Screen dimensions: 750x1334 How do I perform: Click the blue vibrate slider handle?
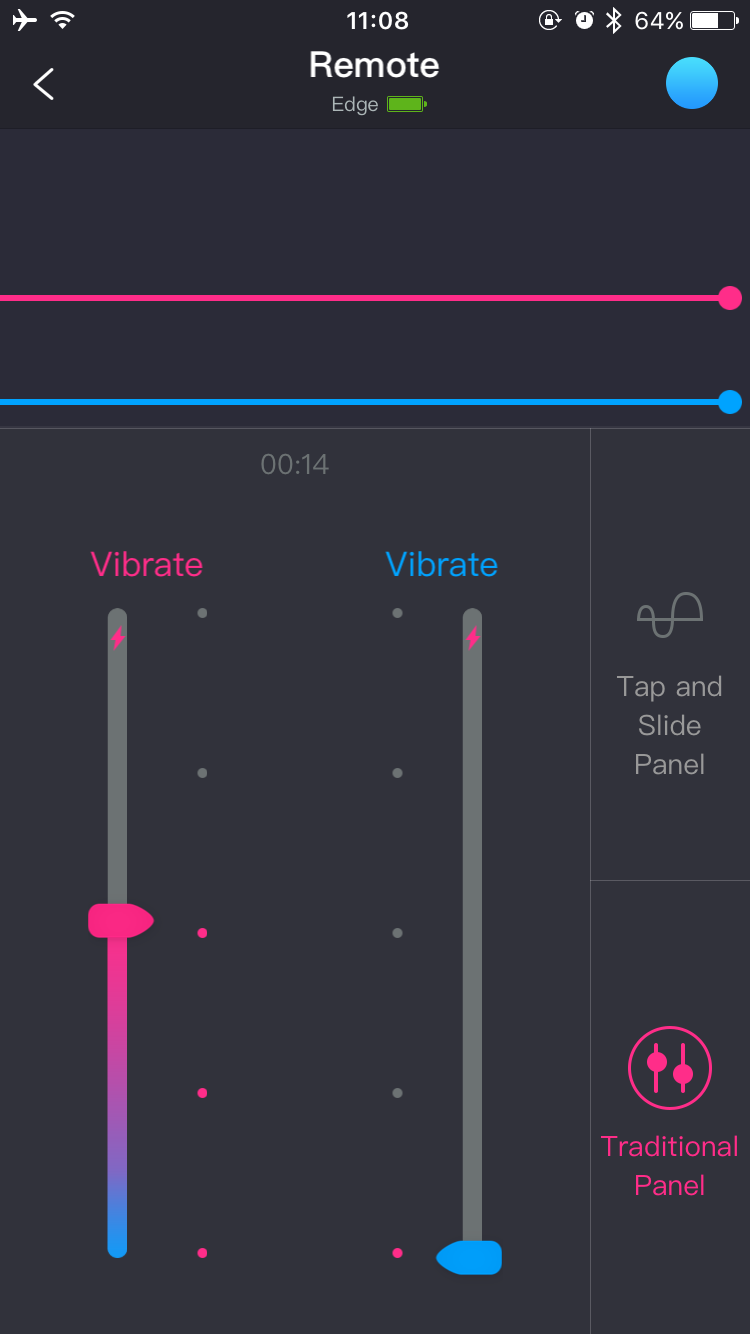click(x=470, y=1257)
